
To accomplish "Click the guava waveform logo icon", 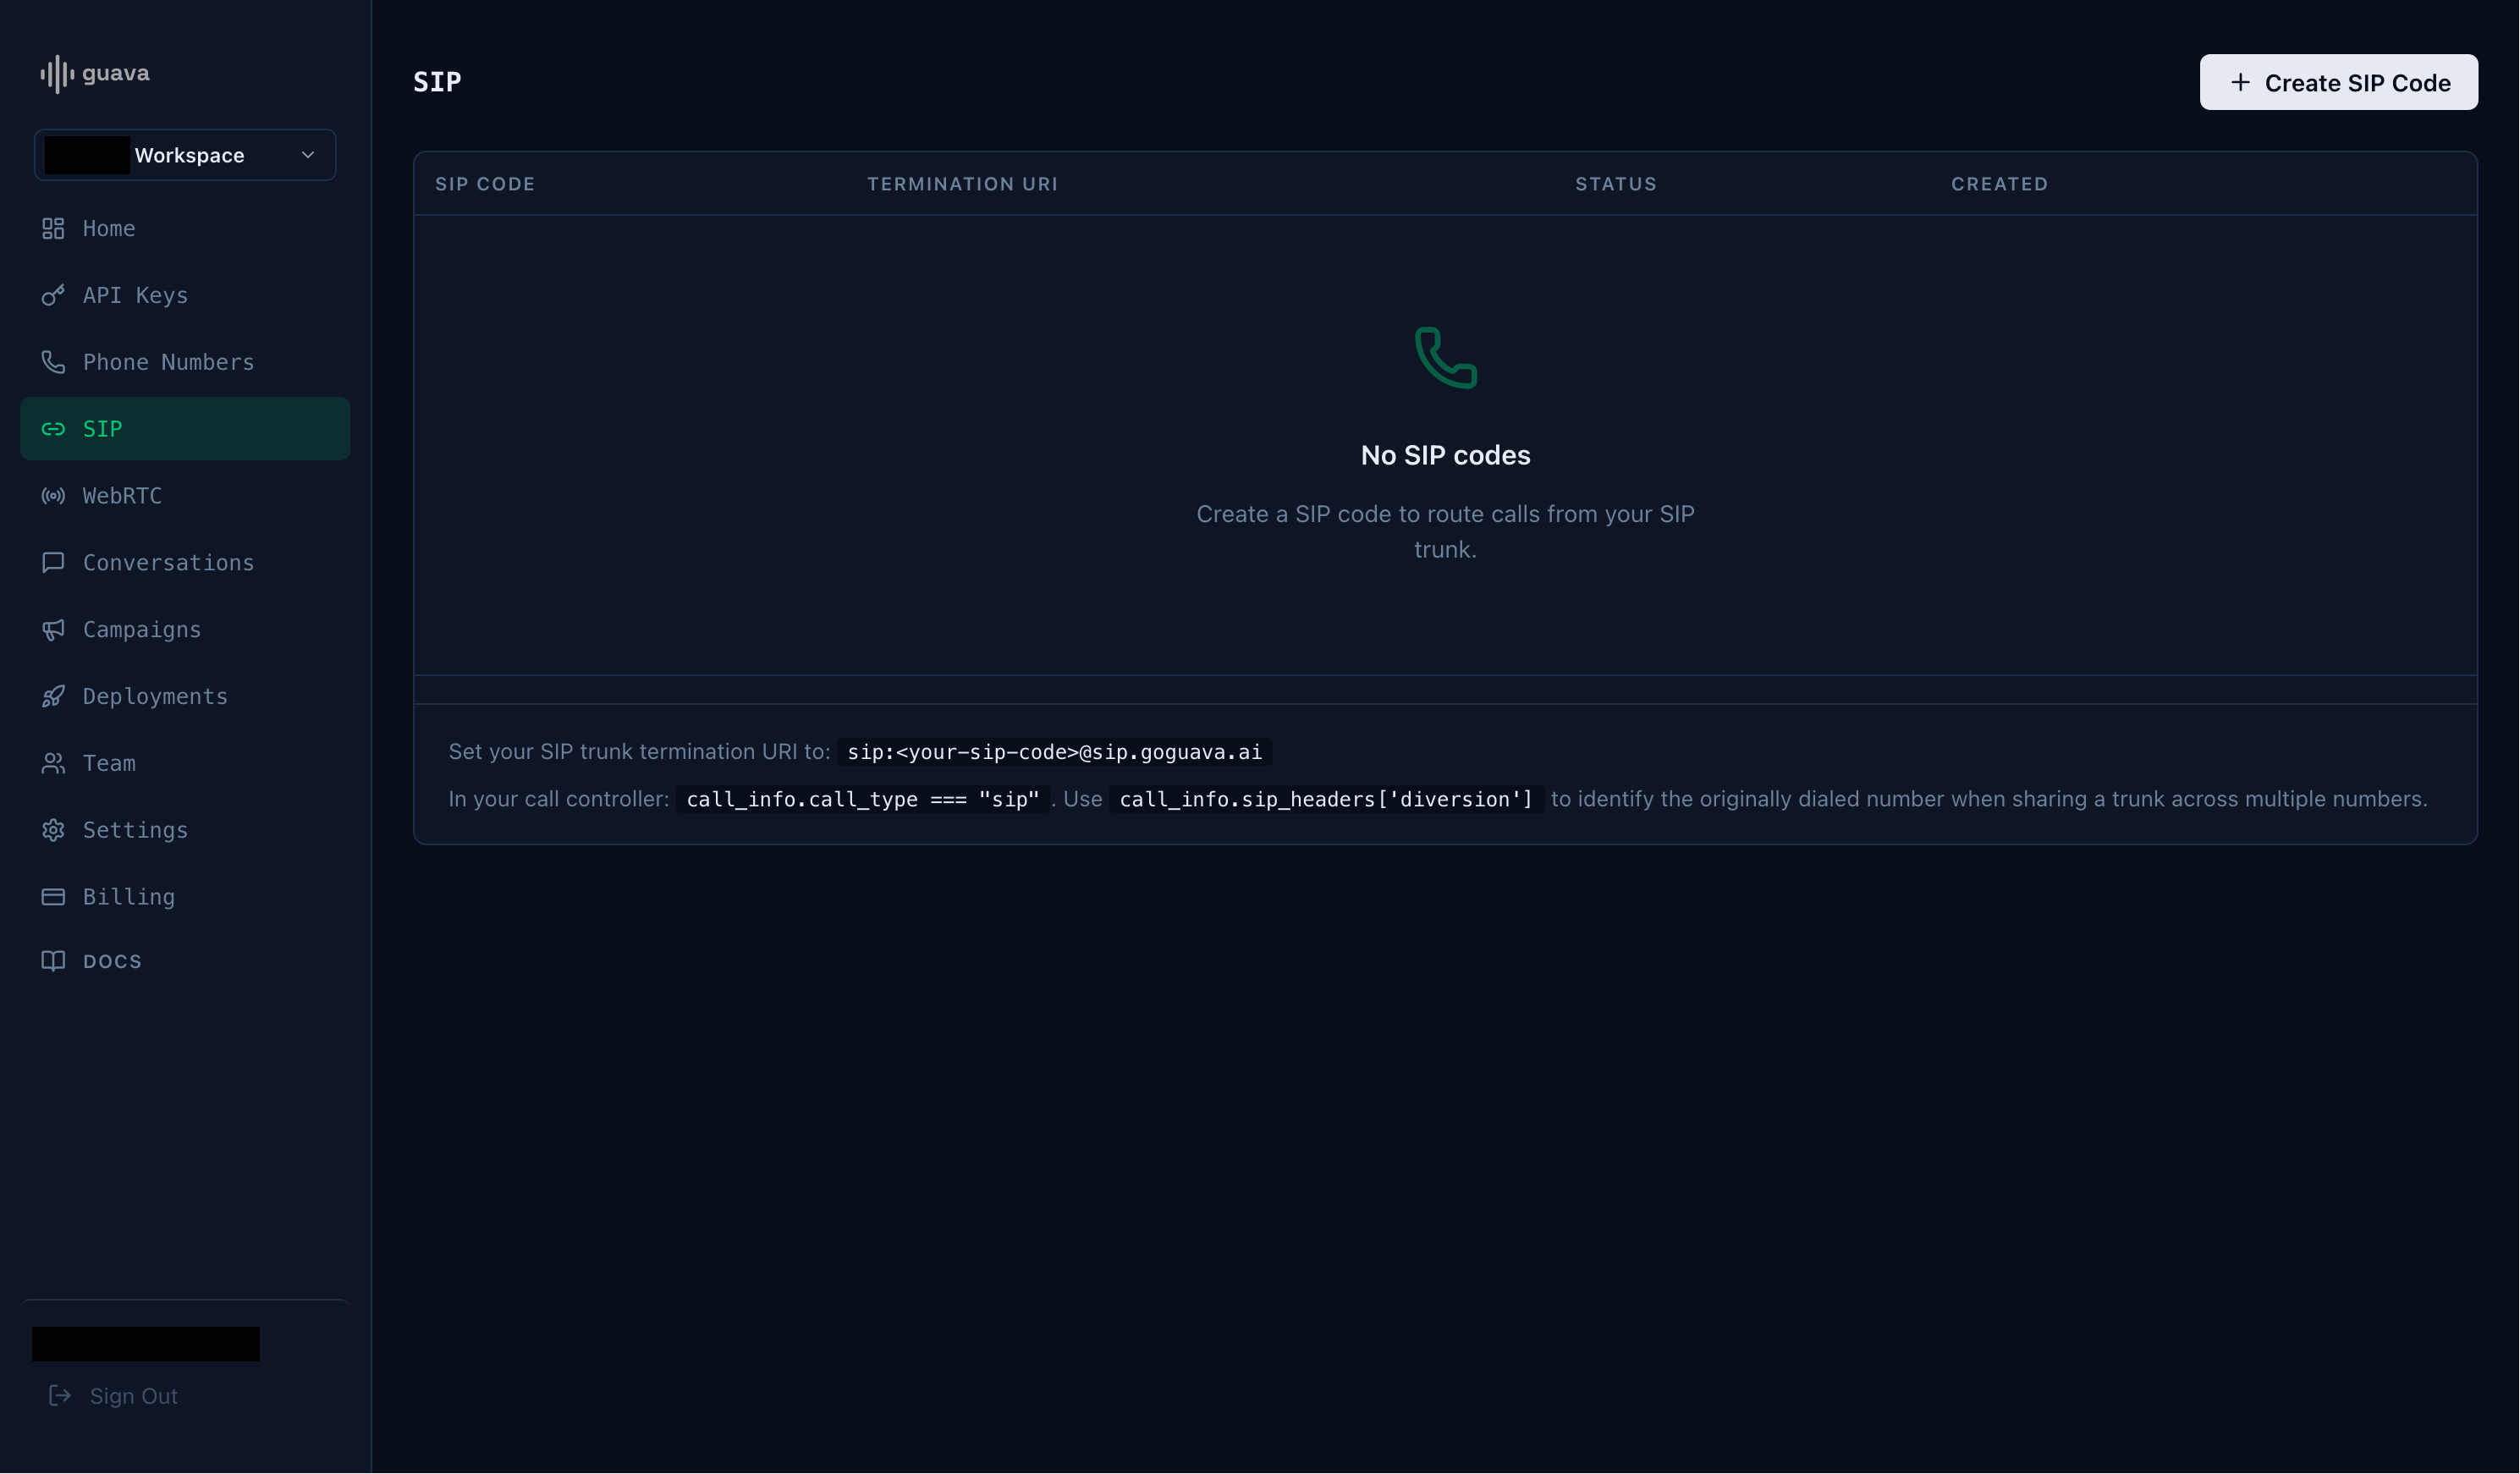I will tap(57, 74).
